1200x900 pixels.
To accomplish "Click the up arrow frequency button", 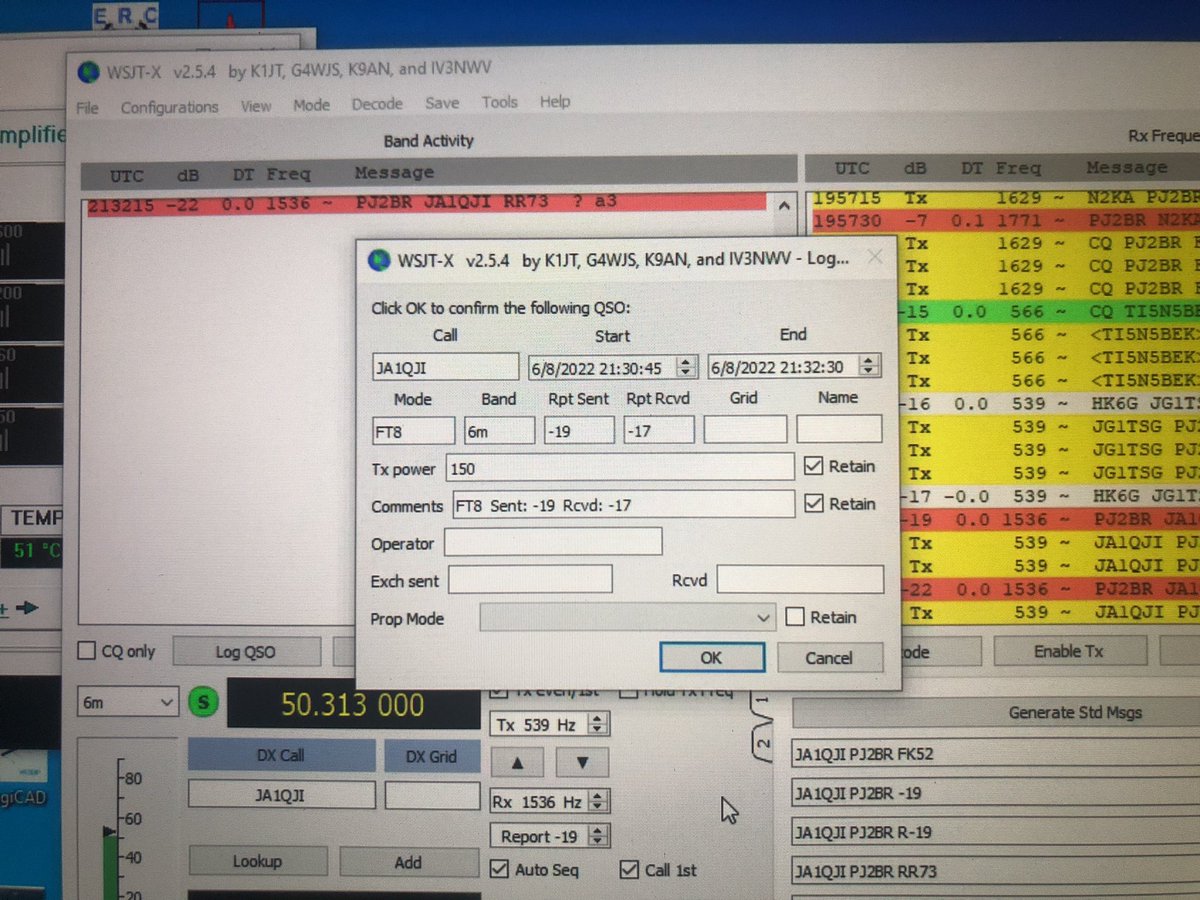I will [517, 762].
